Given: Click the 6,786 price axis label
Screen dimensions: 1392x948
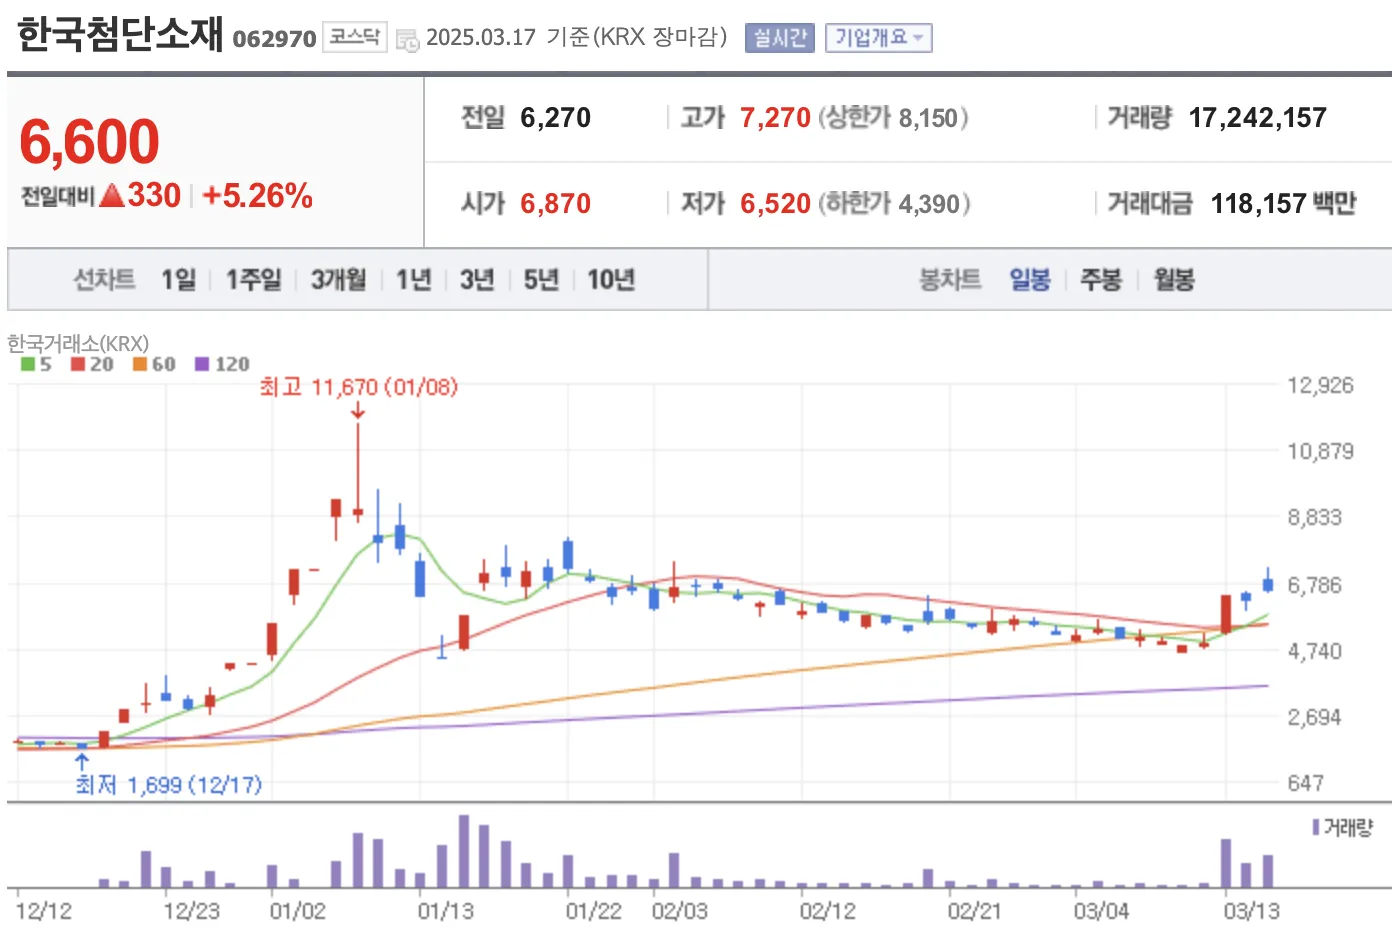Looking at the screenshot, I should pyautogui.click(x=1314, y=585).
